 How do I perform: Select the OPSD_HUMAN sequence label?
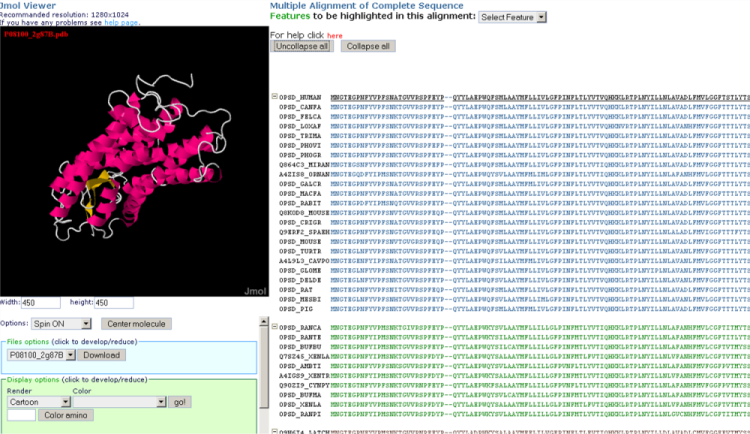pos(300,97)
